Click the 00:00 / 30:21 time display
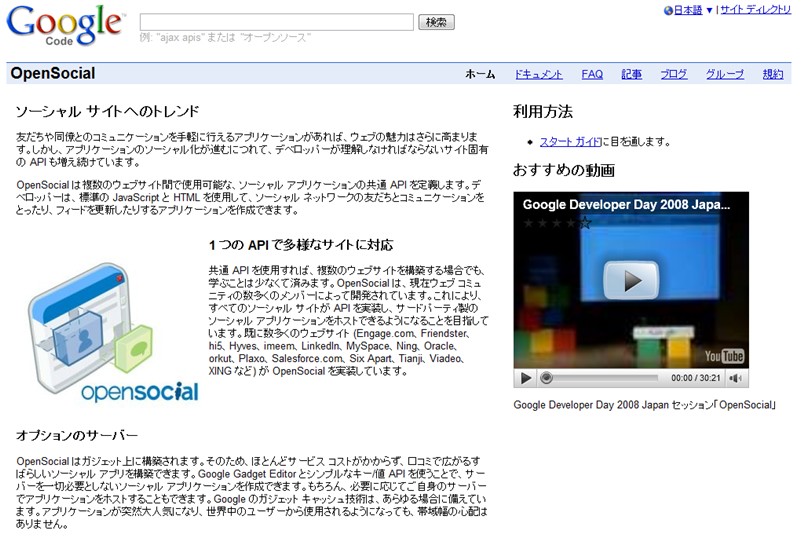Viewport: 800px width, 541px height. pyautogui.click(x=695, y=378)
